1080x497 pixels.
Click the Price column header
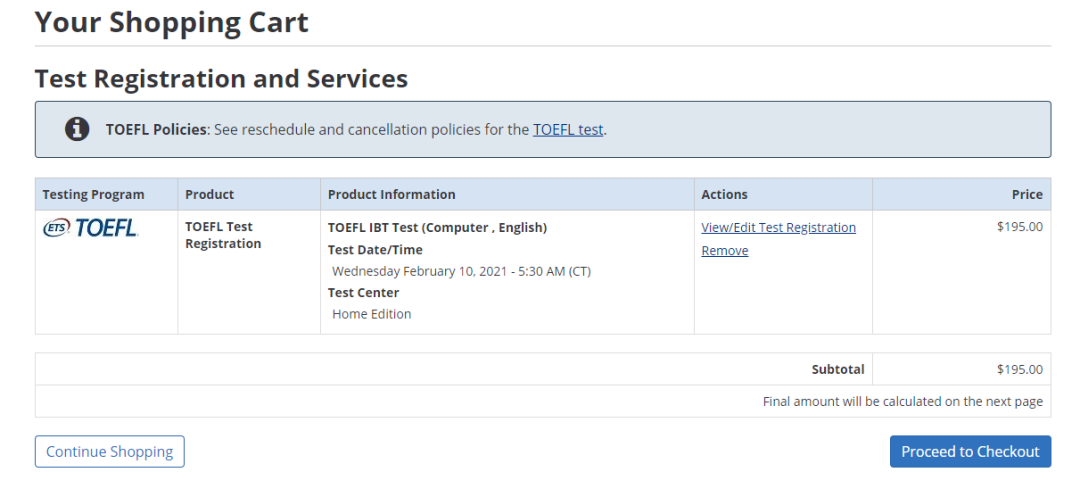[1026, 194]
